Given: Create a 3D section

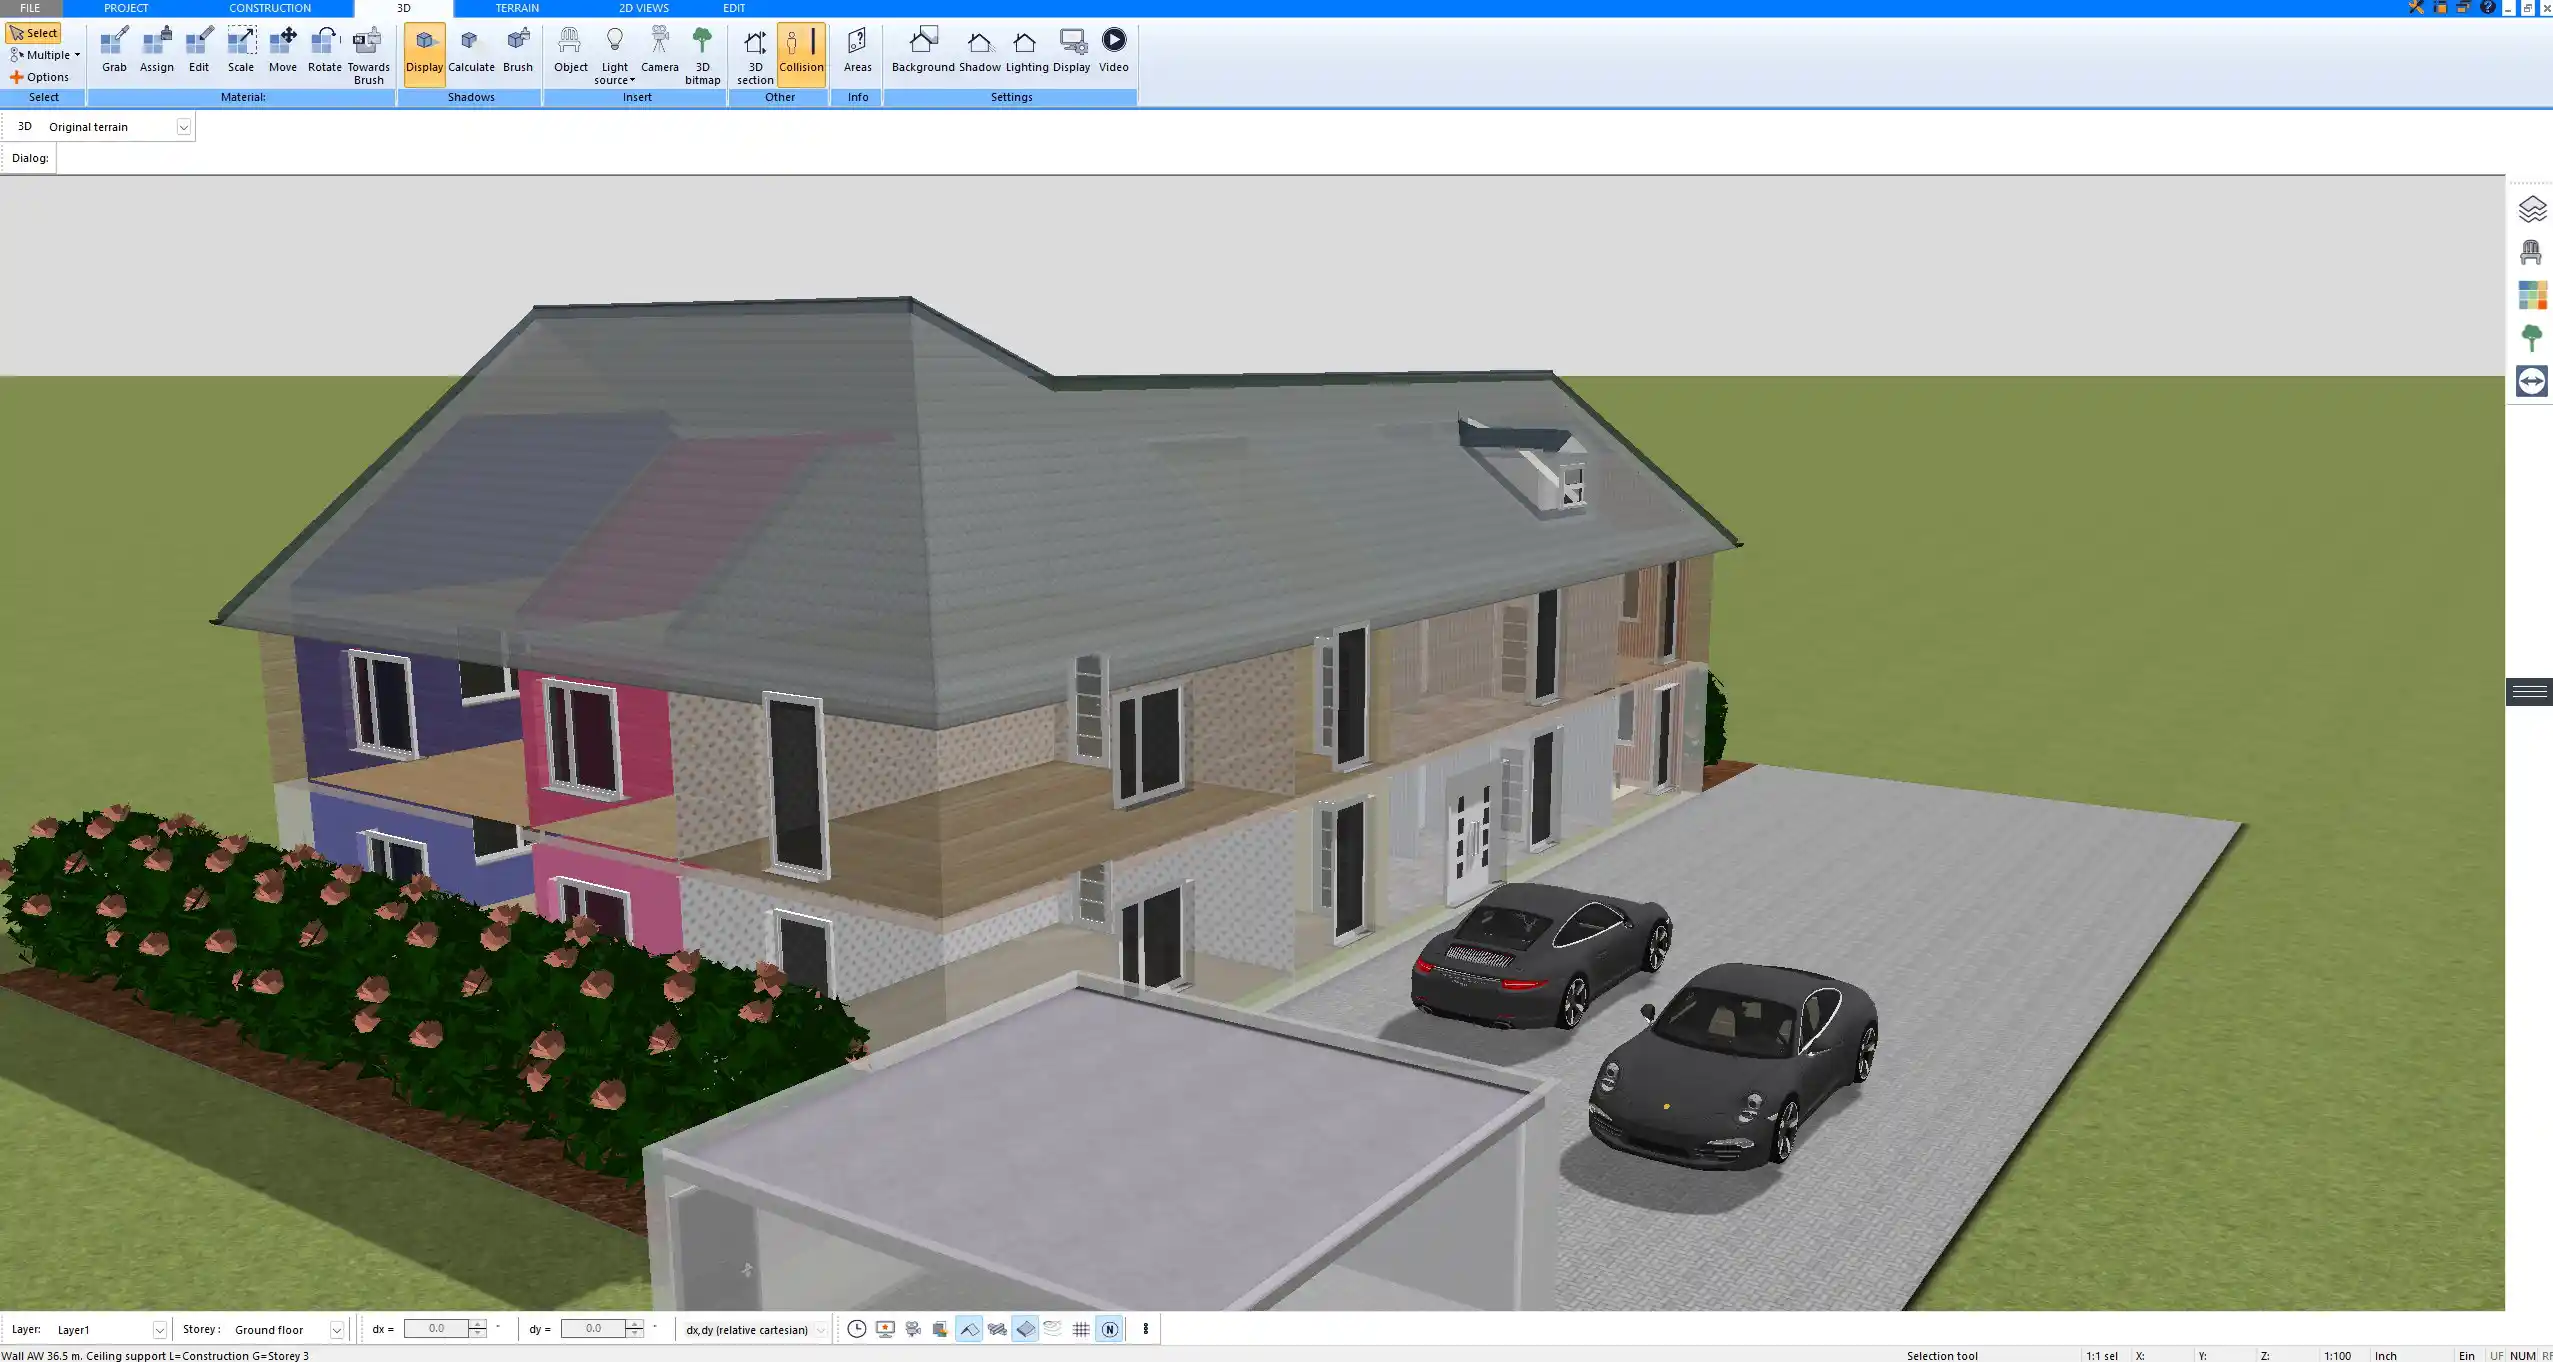Looking at the screenshot, I should coord(755,56).
